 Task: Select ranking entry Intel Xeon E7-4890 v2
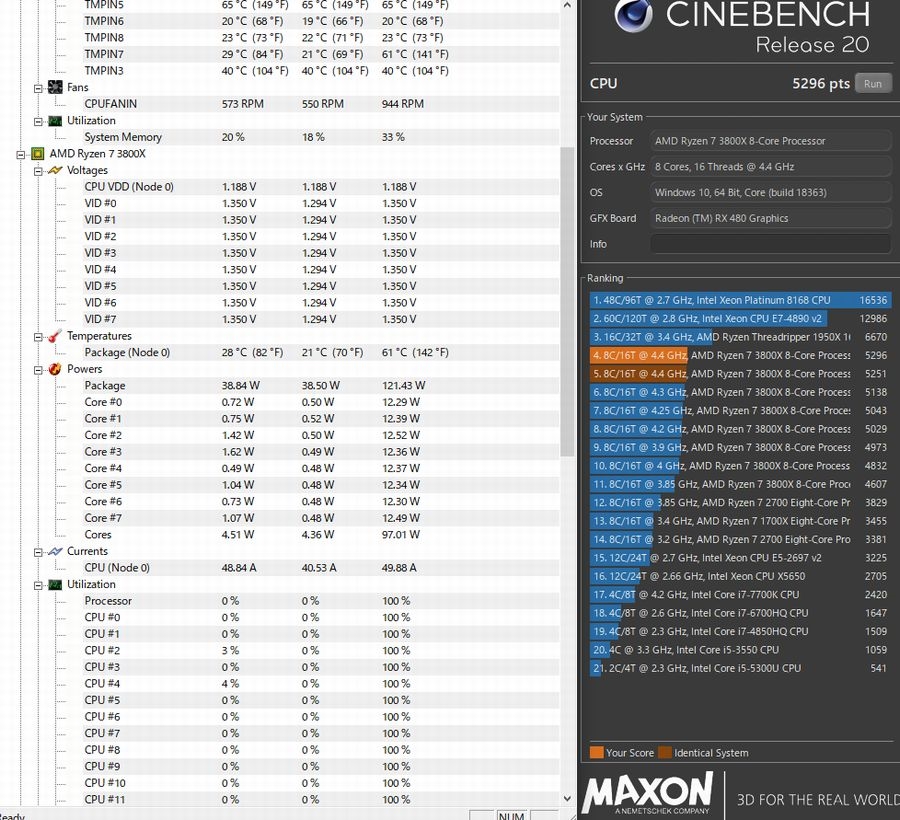pyautogui.click(x=739, y=318)
